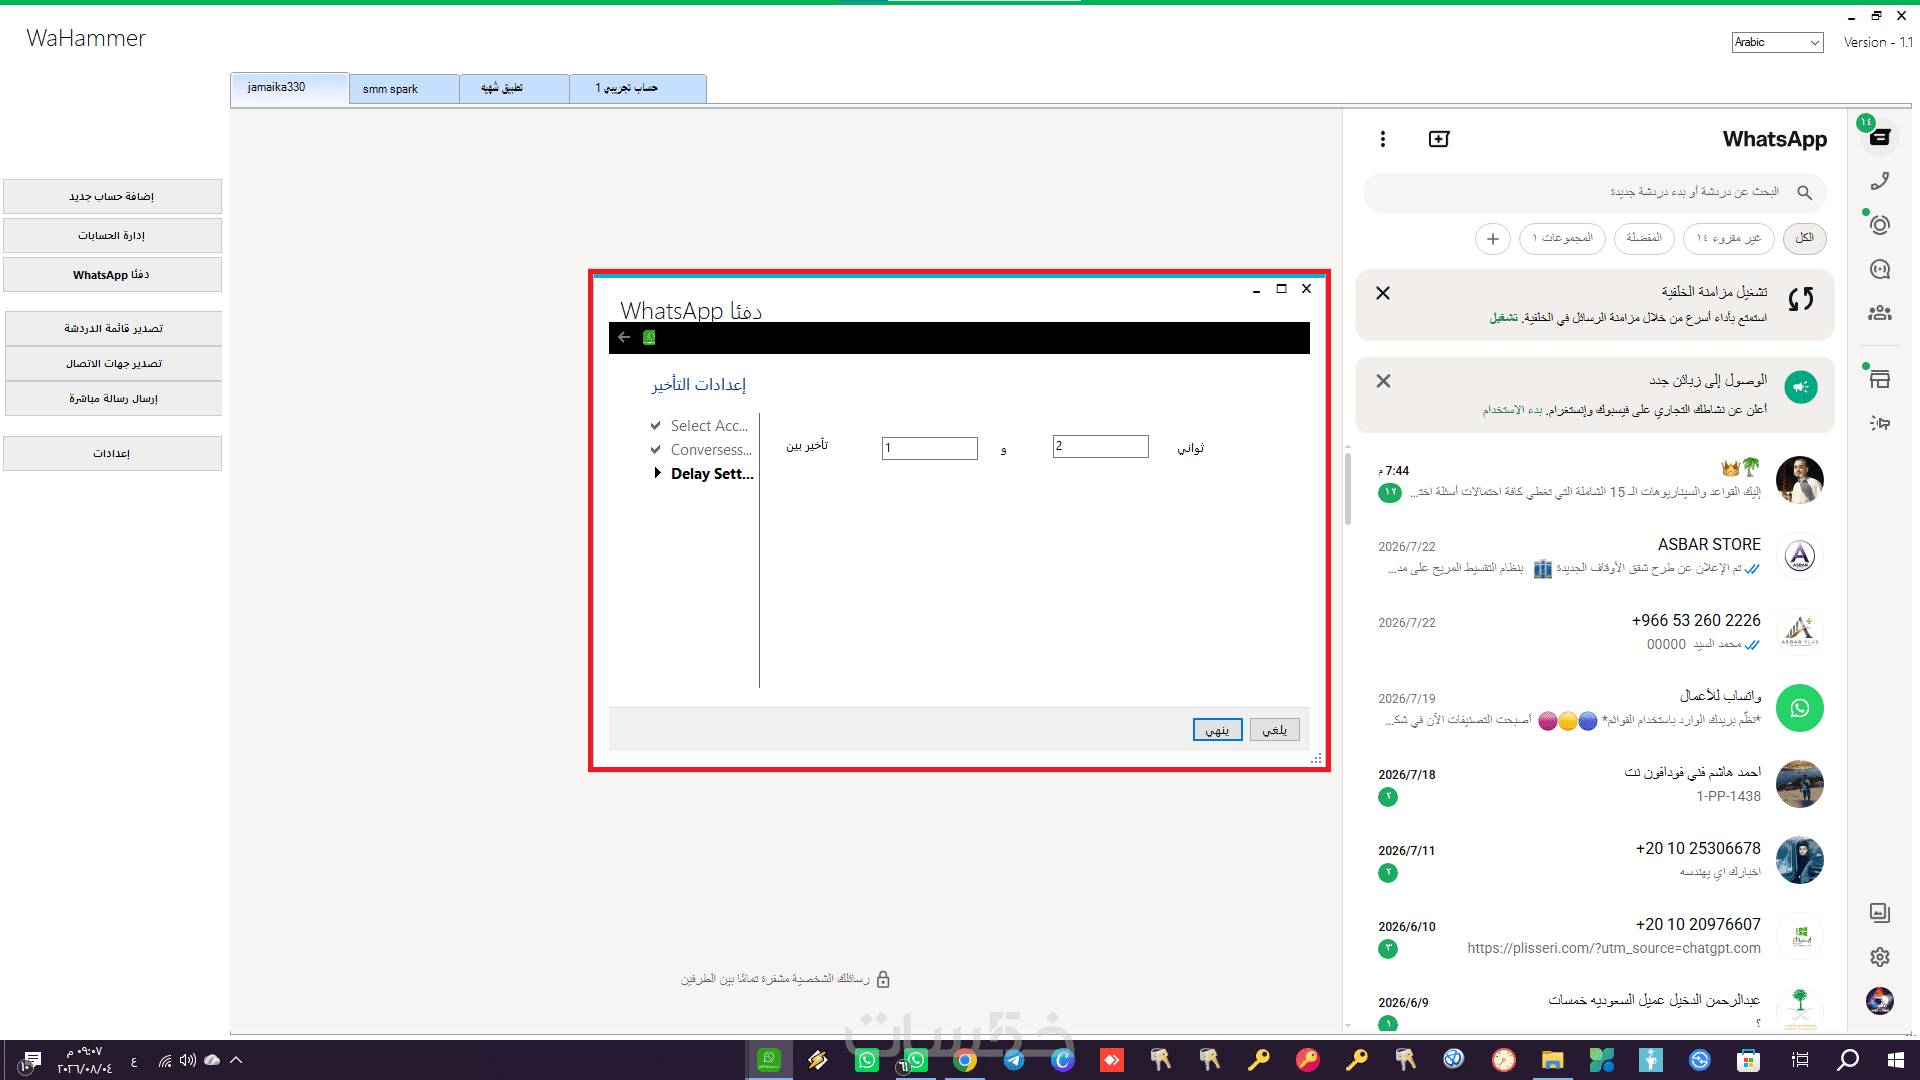The height and width of the screenshot is (1080, 1920).
Task: Switch to the حساب تجريبي 1 tab
Action: coord(637,89)
